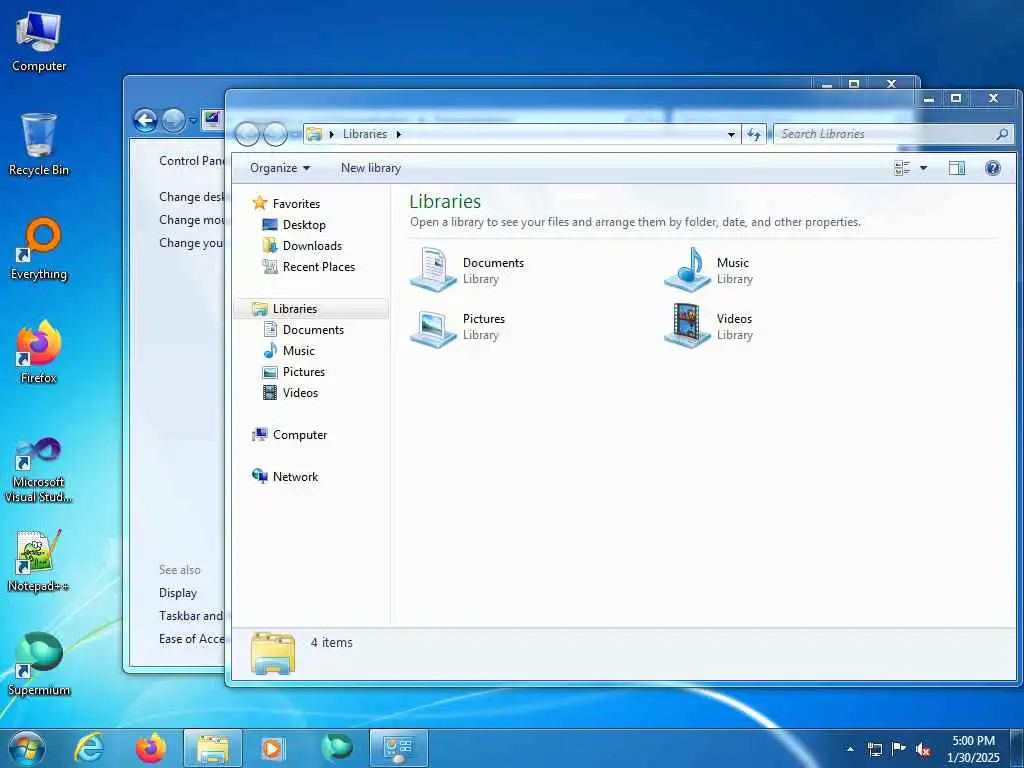Screen dimensions: 1024x768
Task: Open the Music library icon
Action: [x=688, y=270]
